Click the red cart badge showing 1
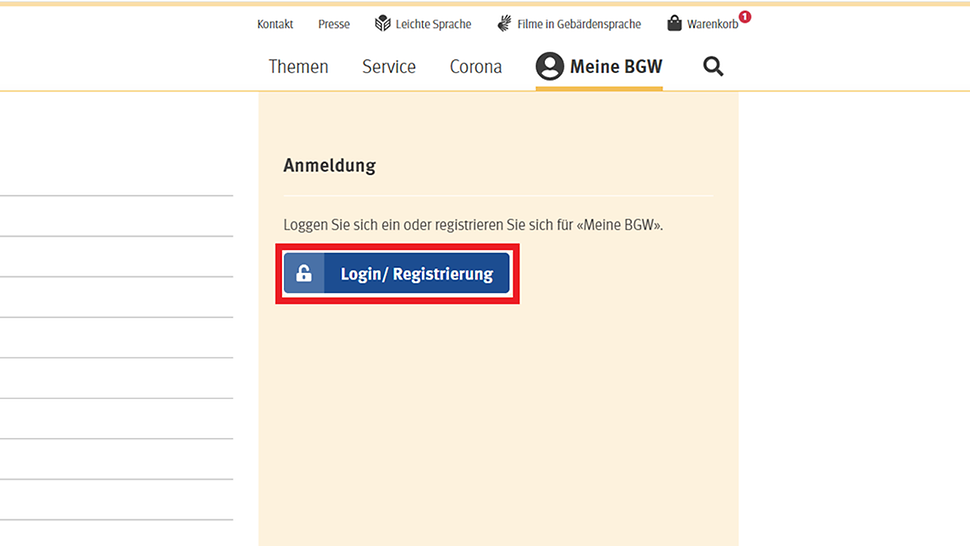This screenshot has width=970, height=546. (745, 17)
